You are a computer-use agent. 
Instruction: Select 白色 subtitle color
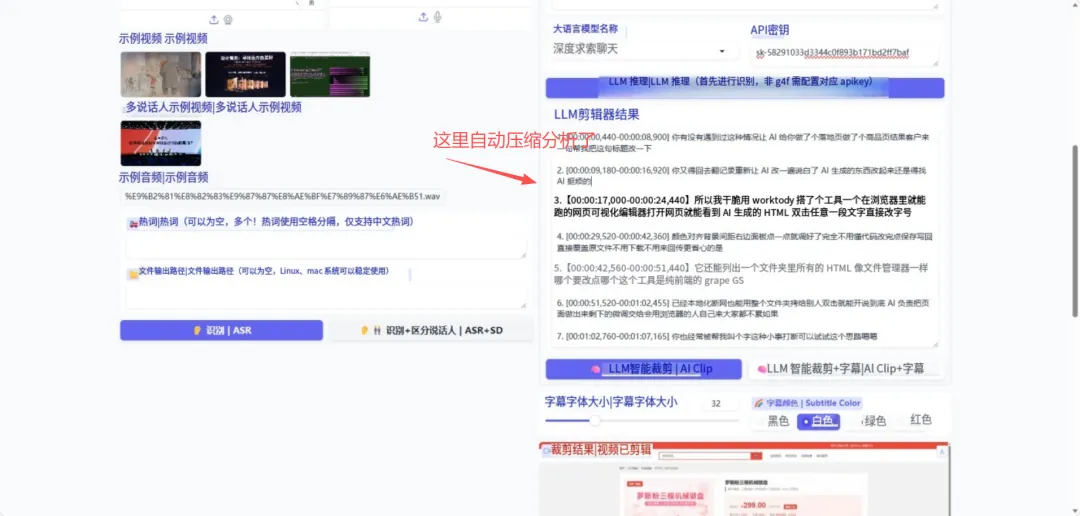(x=818, y=421)
